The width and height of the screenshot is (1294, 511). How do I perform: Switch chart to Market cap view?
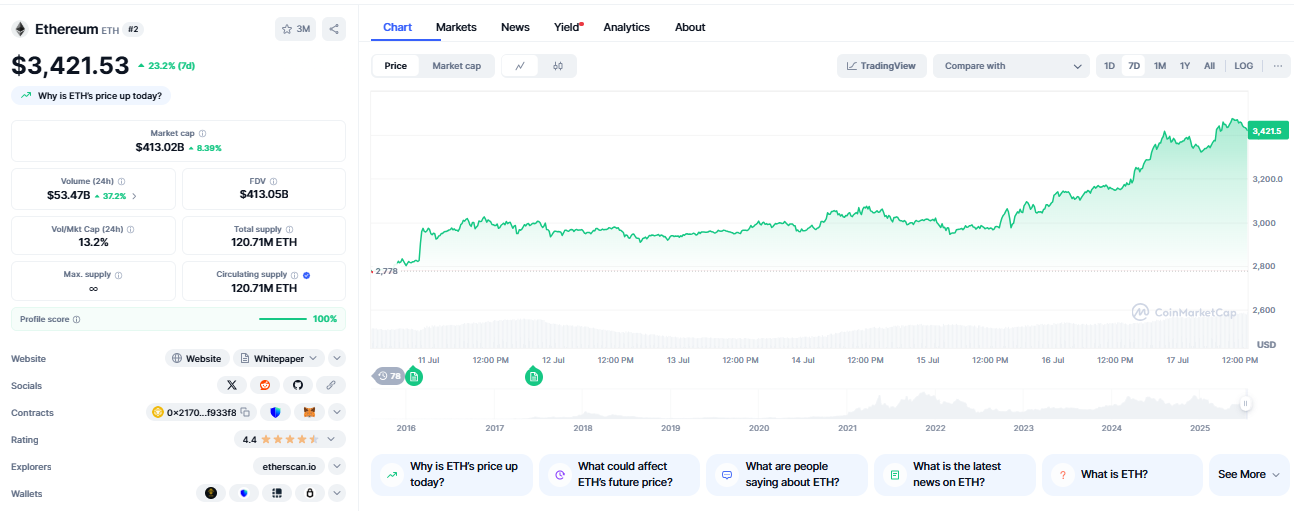click(x=456, y=66)
